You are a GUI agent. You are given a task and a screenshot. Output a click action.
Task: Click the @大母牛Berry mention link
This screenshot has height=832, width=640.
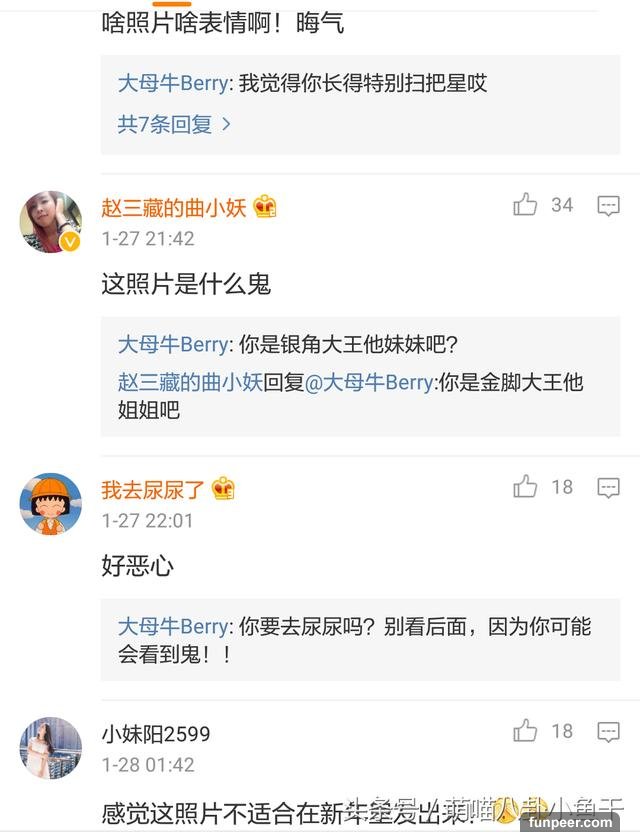368,382
